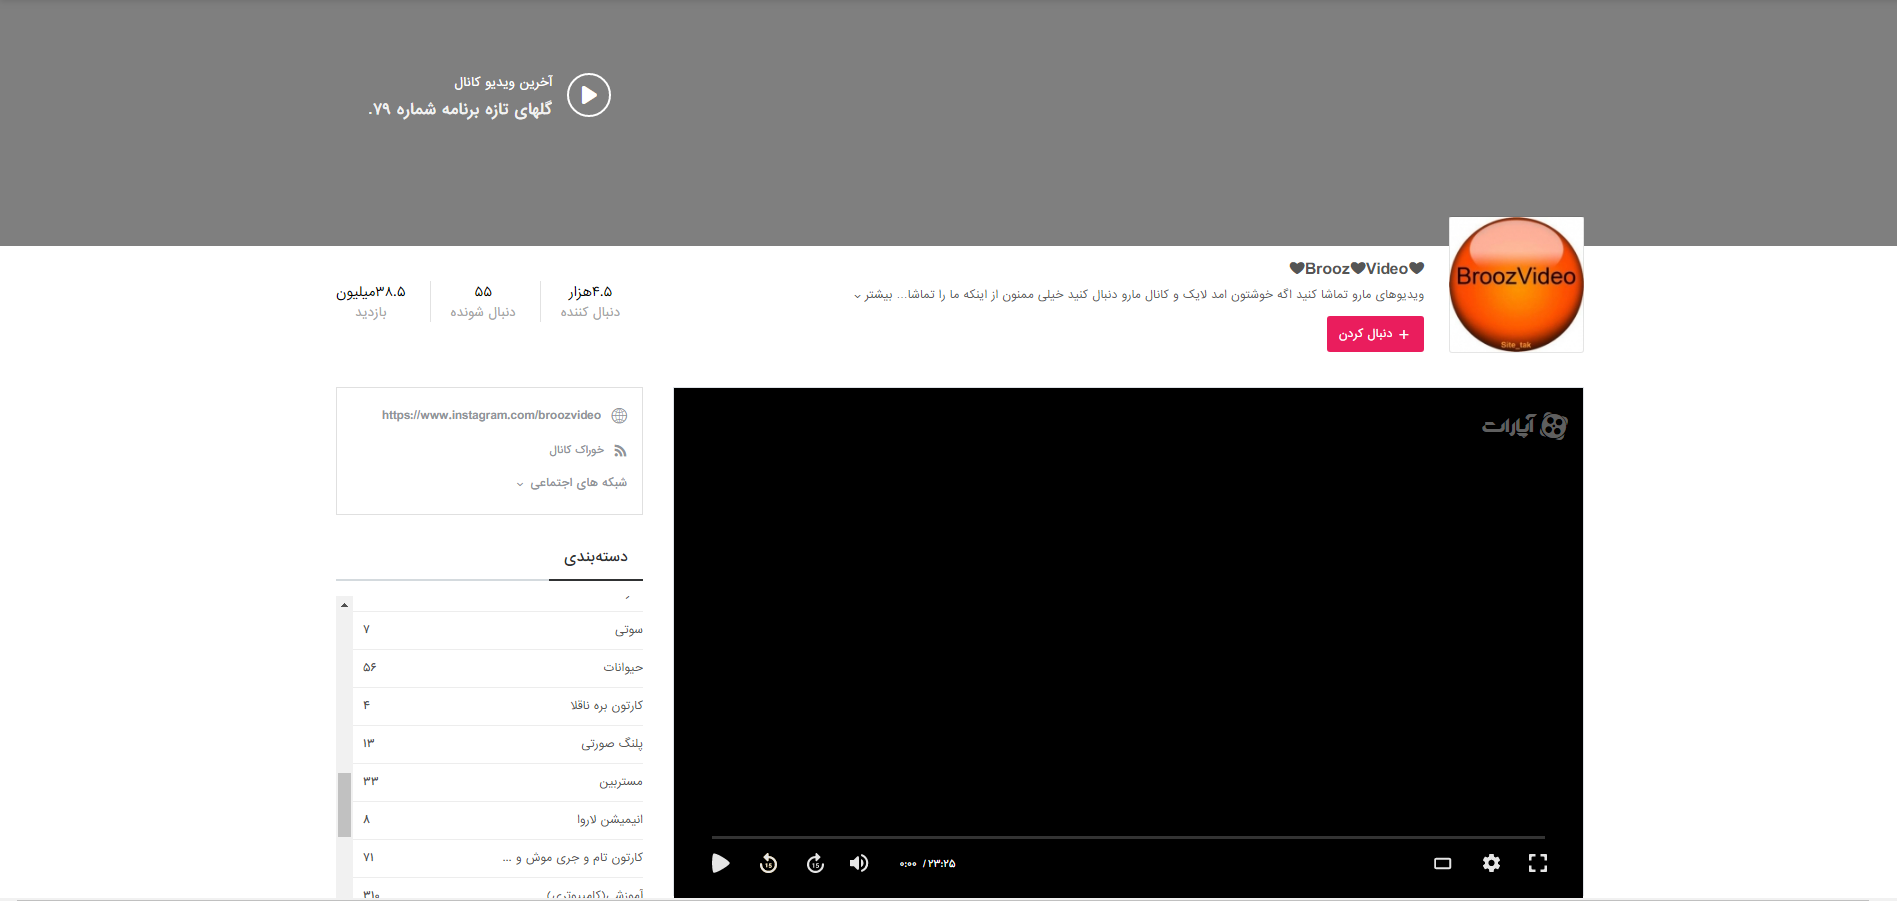Image resolution: width=1897 pixels, height=901 pixels.
Task: Click the globe icon beside the Instagram URL
Action: tap(619, 415)
